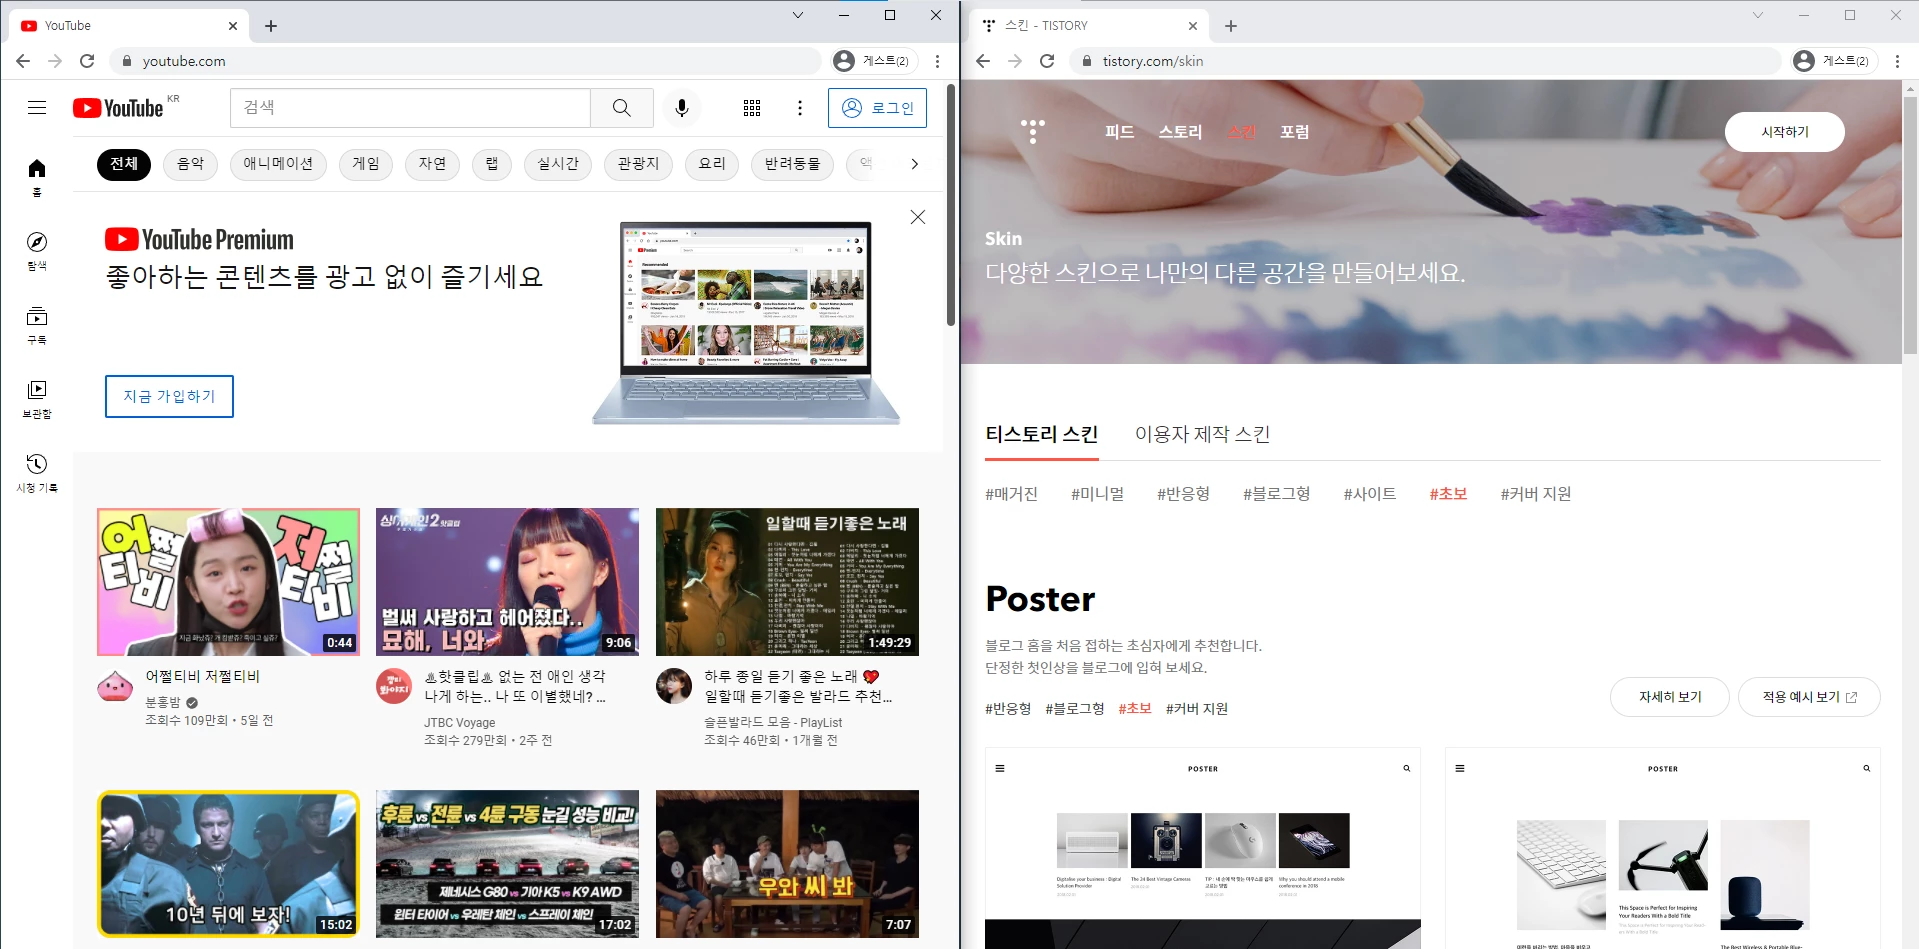Select the 실시간 category chip
This screenshot has width=1919, height=949.
pos(558,164)
